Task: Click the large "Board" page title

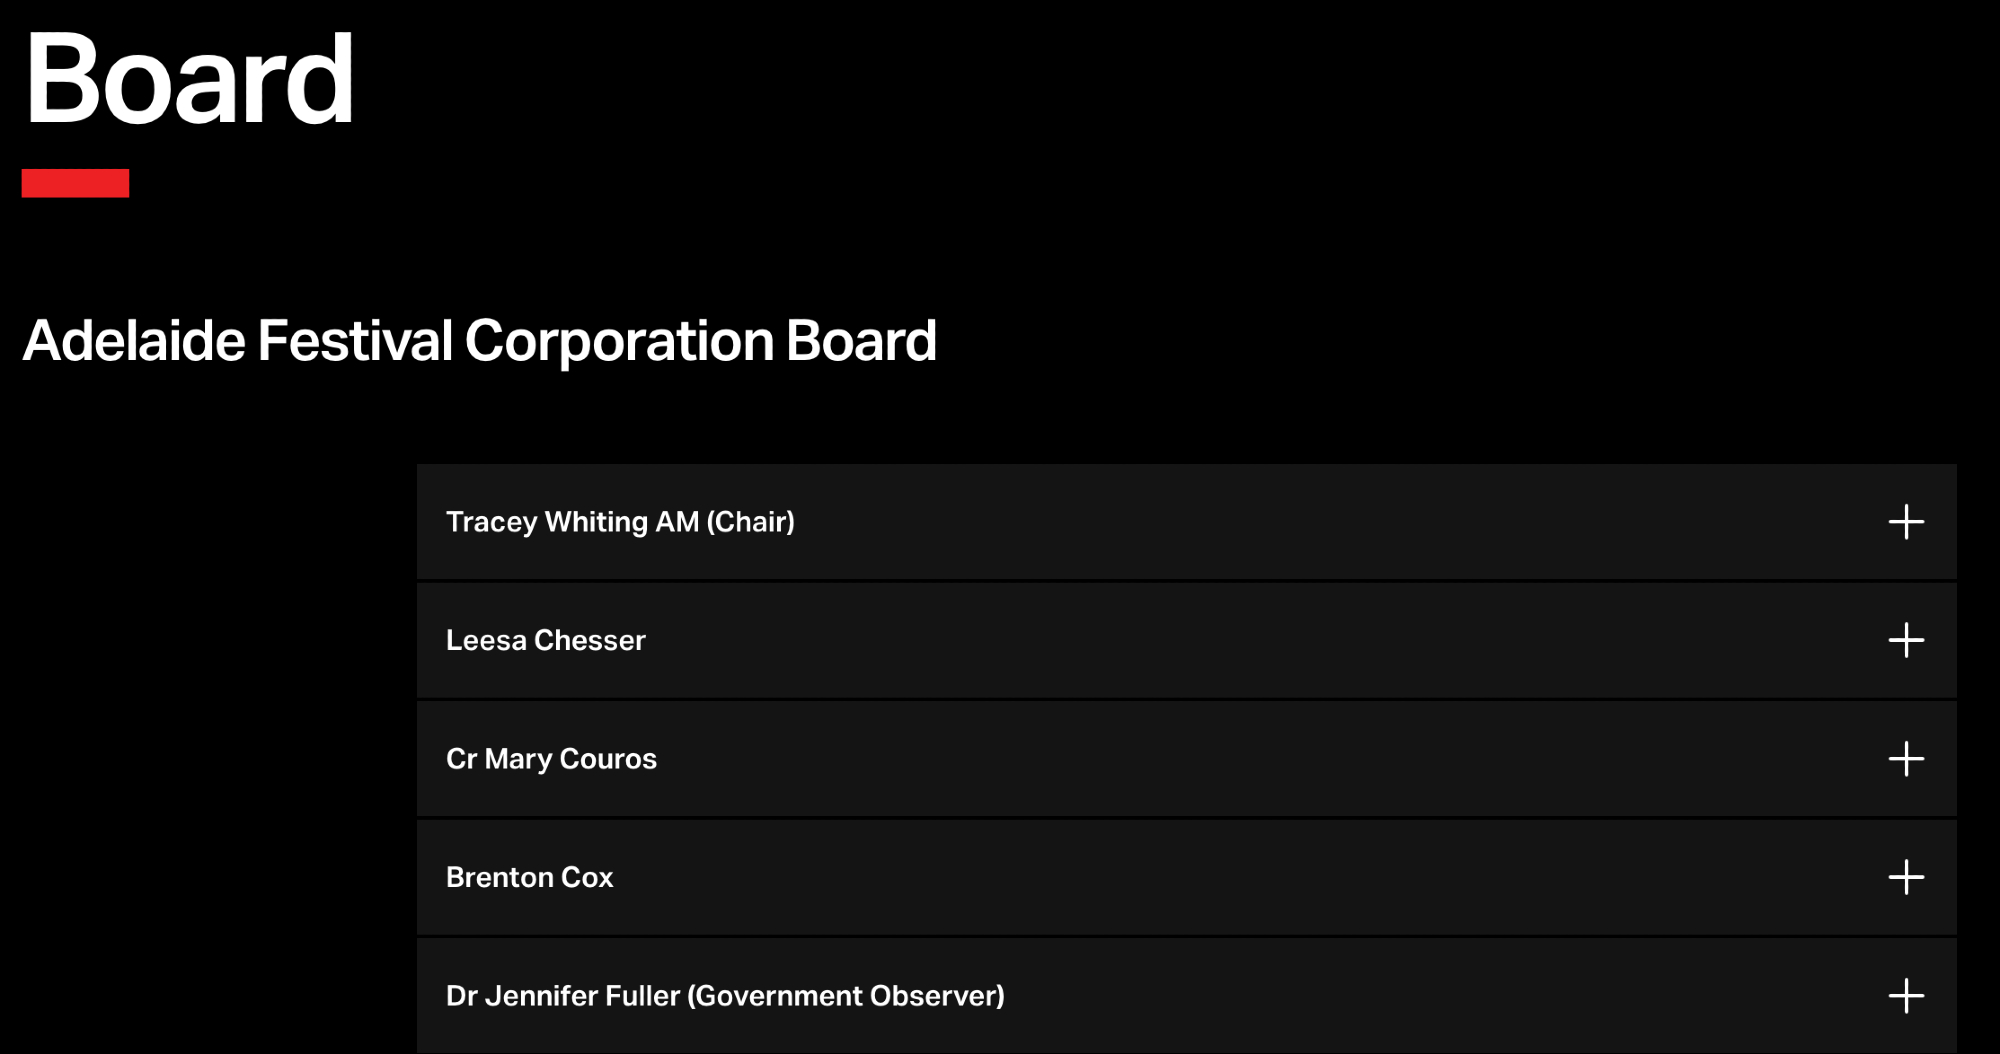Action: point(189,80)
